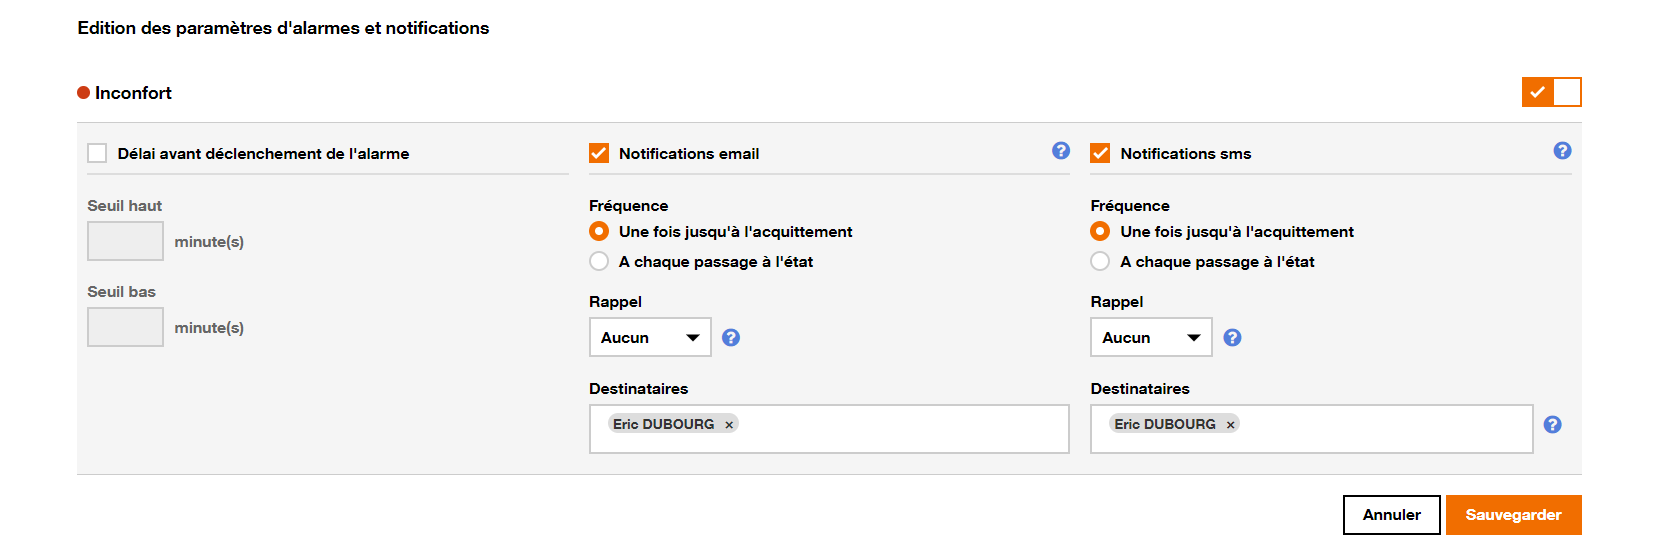1661x545 pixels.
Task: Open the sms Rappel dropdown
Action: [1151, 338]
